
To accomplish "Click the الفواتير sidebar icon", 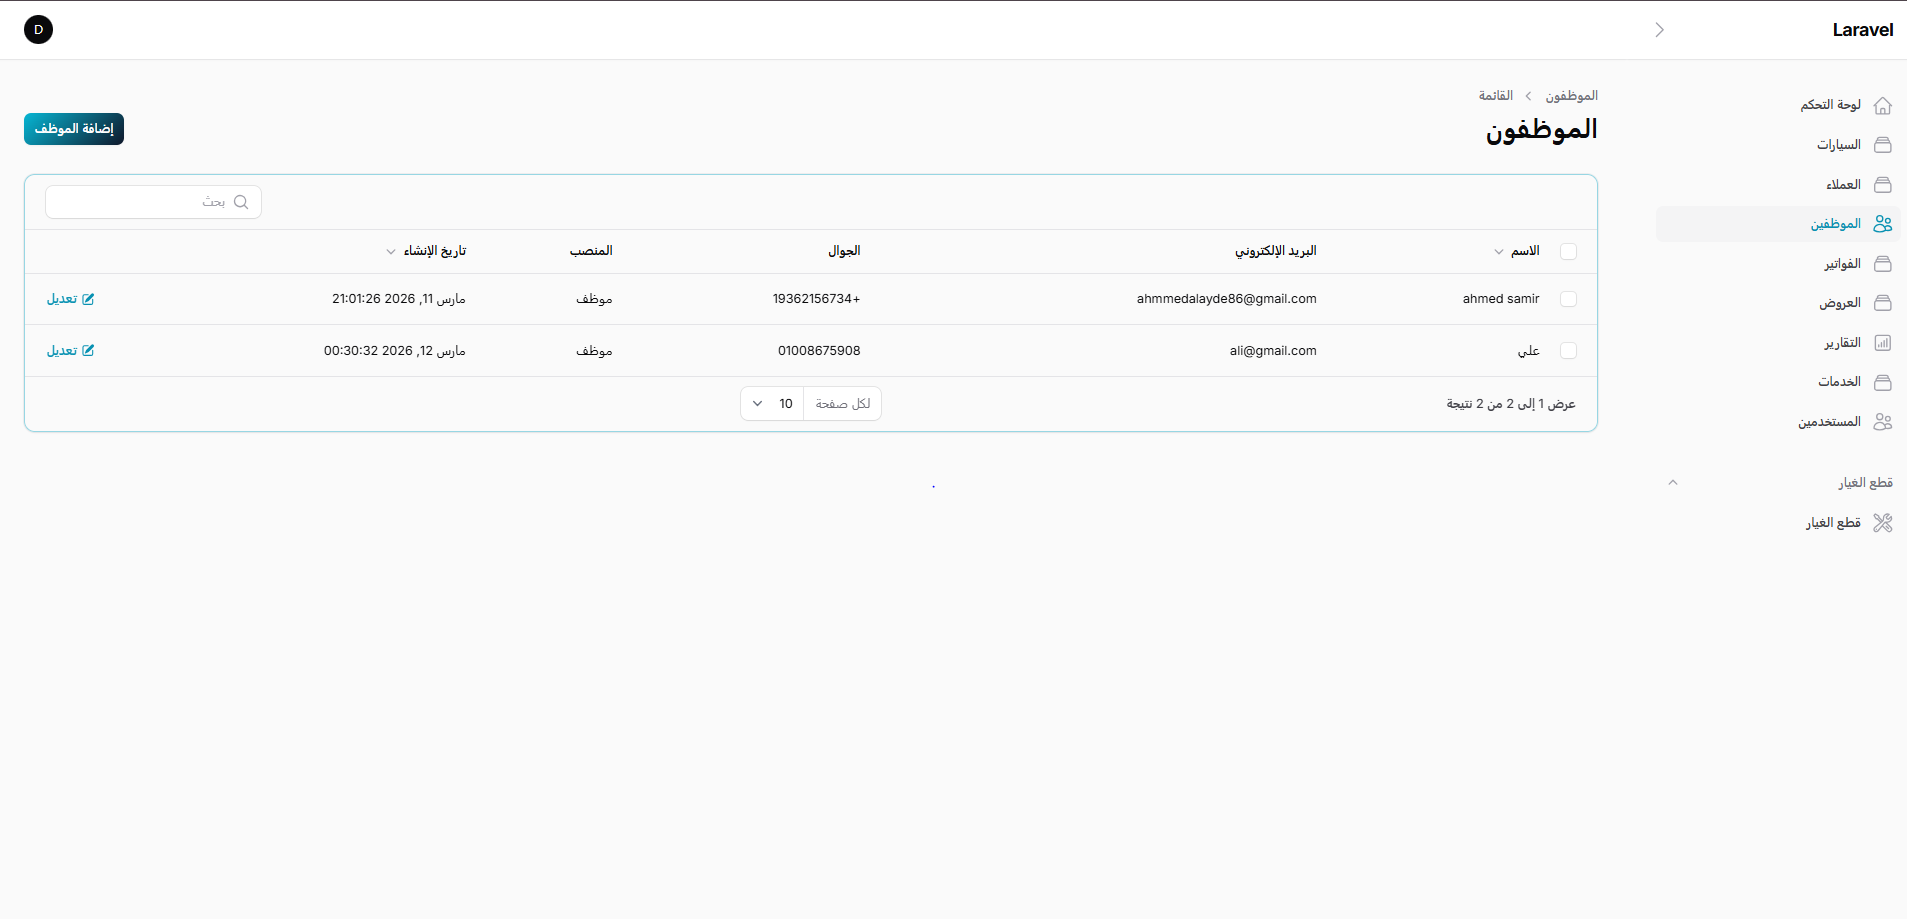I will pyautogui.click(x=1882, y=264).
